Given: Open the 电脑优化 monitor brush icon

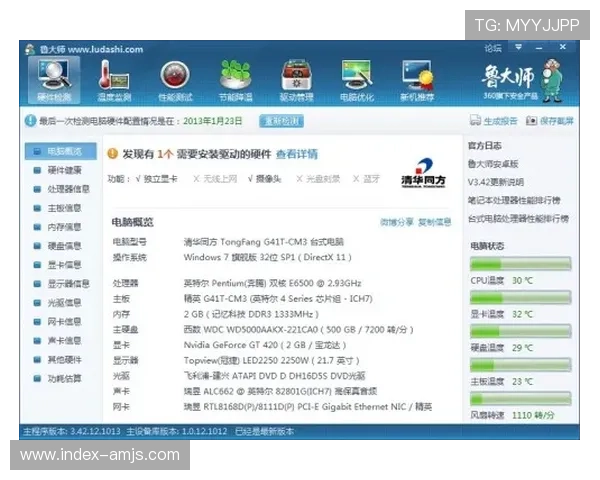Looking at the screenshot, I should [357, 80].
